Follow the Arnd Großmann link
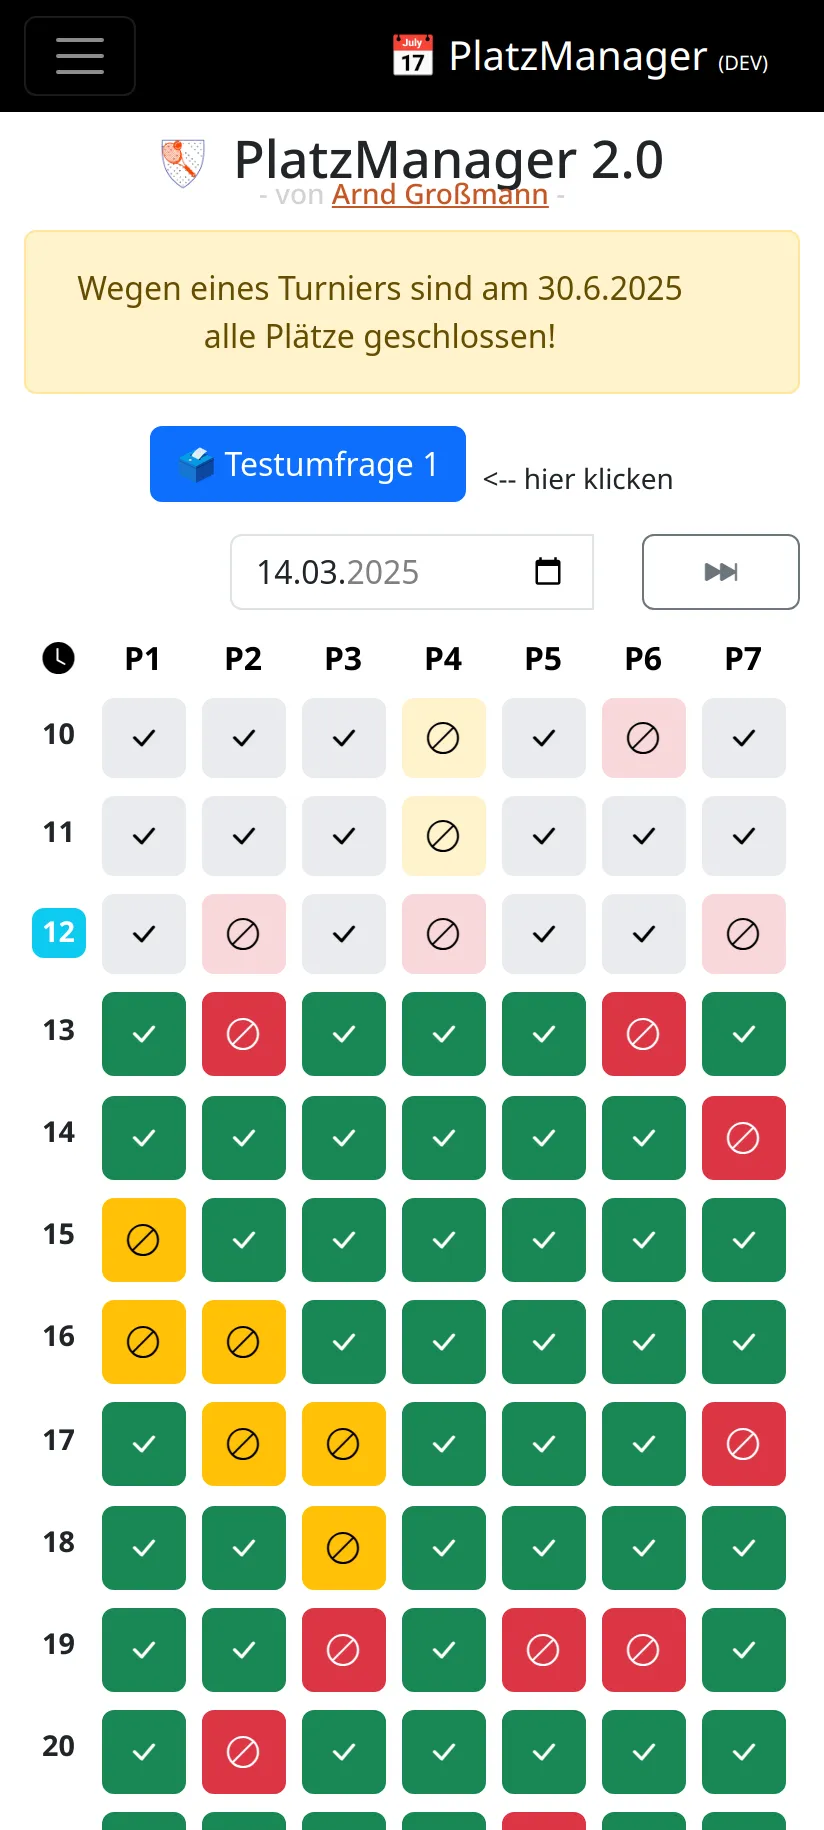The image size is (824, 1830). [440, 194]
